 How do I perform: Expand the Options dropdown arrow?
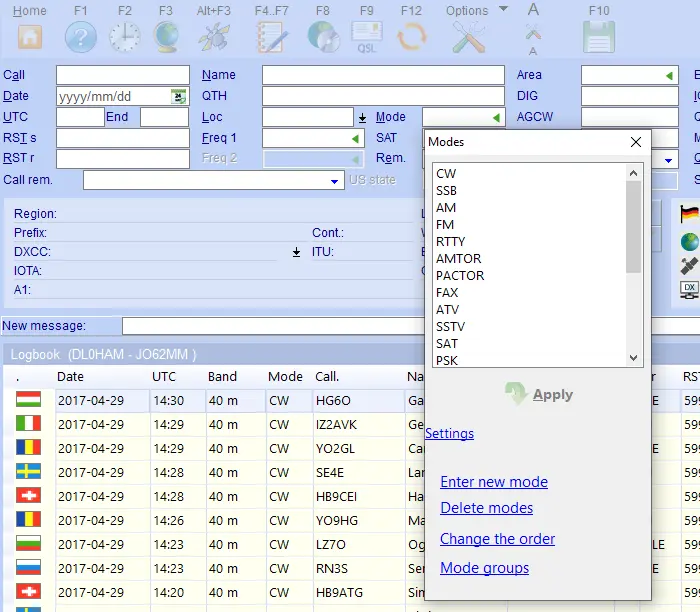pyautogui.click(x=503, y=9)
